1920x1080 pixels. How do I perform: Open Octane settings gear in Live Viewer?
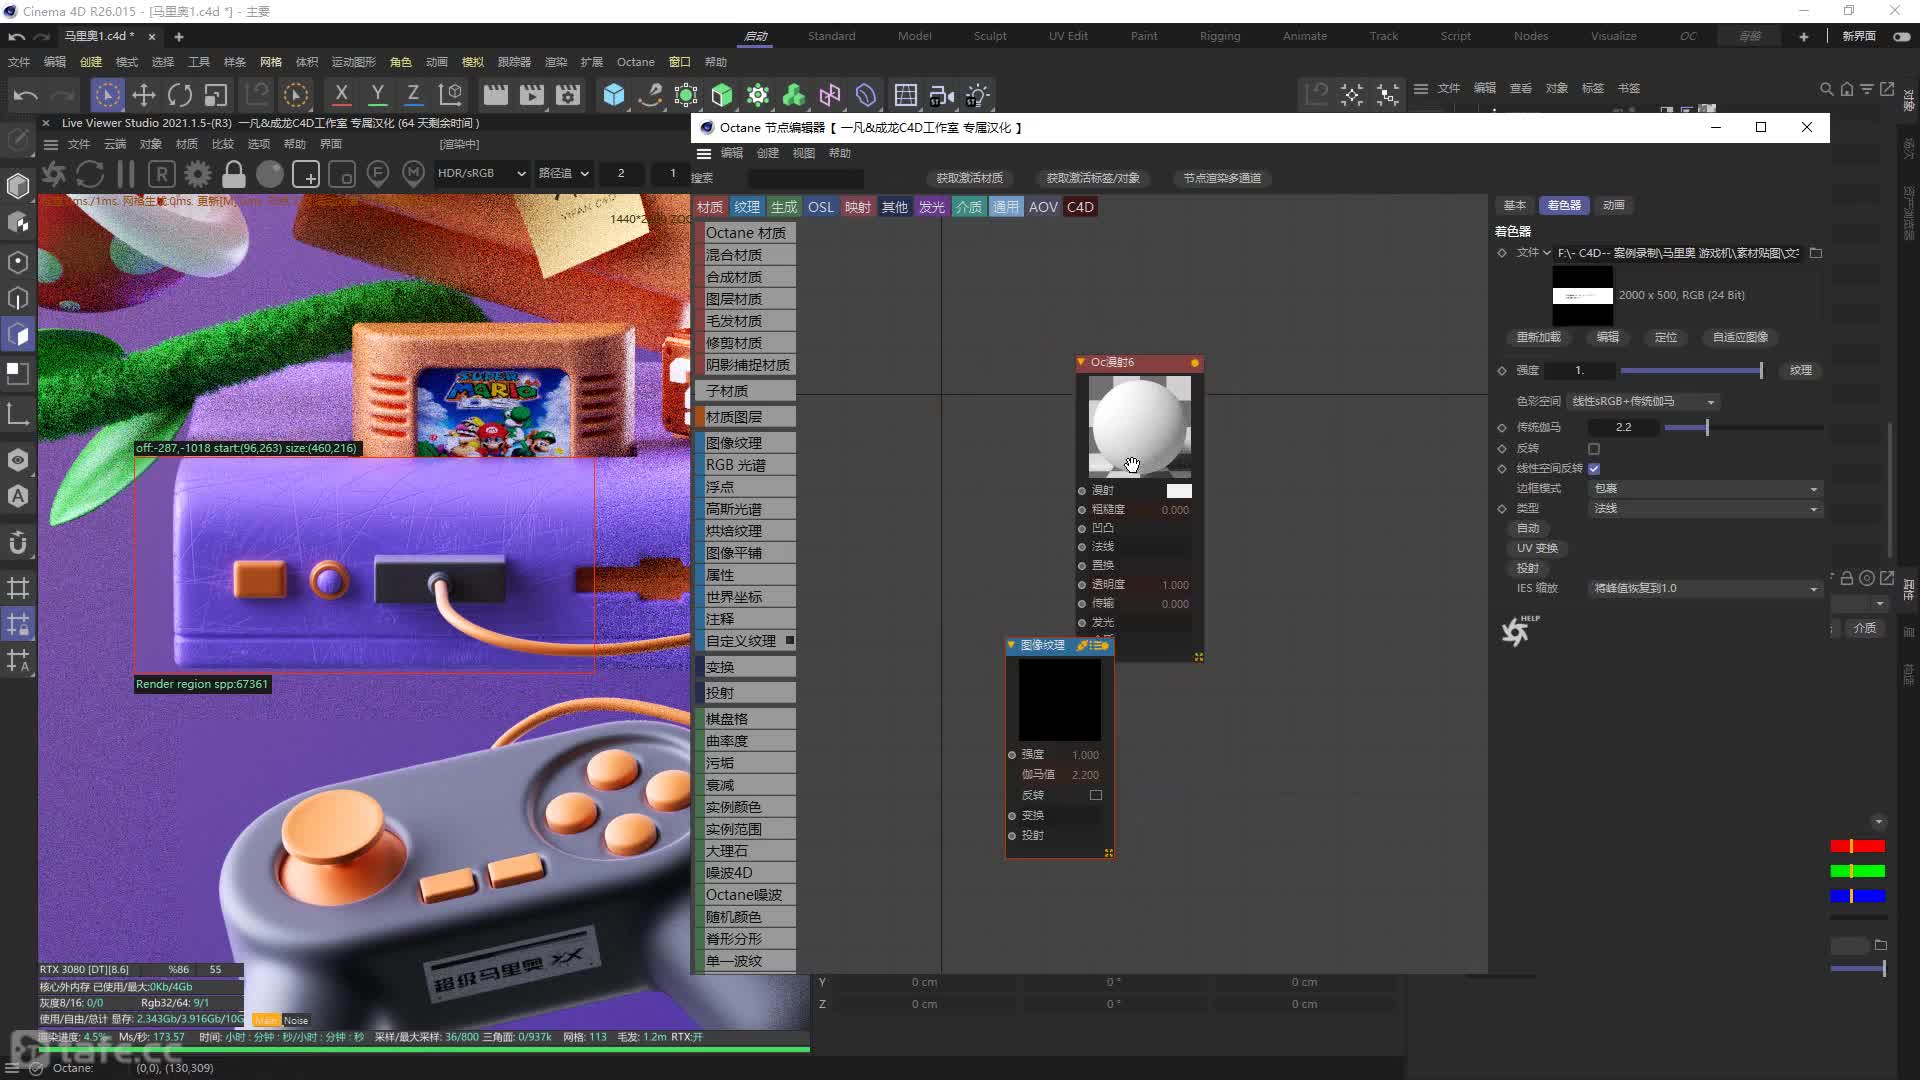point(198,174)
